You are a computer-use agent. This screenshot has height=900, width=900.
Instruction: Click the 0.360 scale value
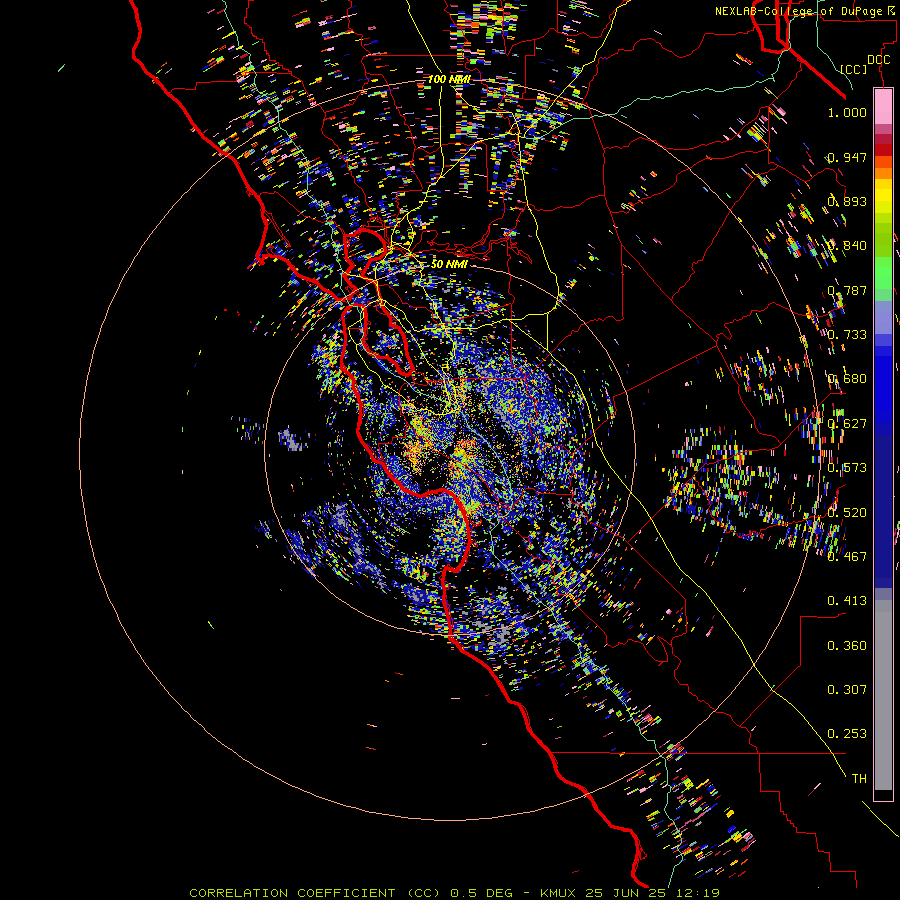pyautogui.click(x=847, y=646)
